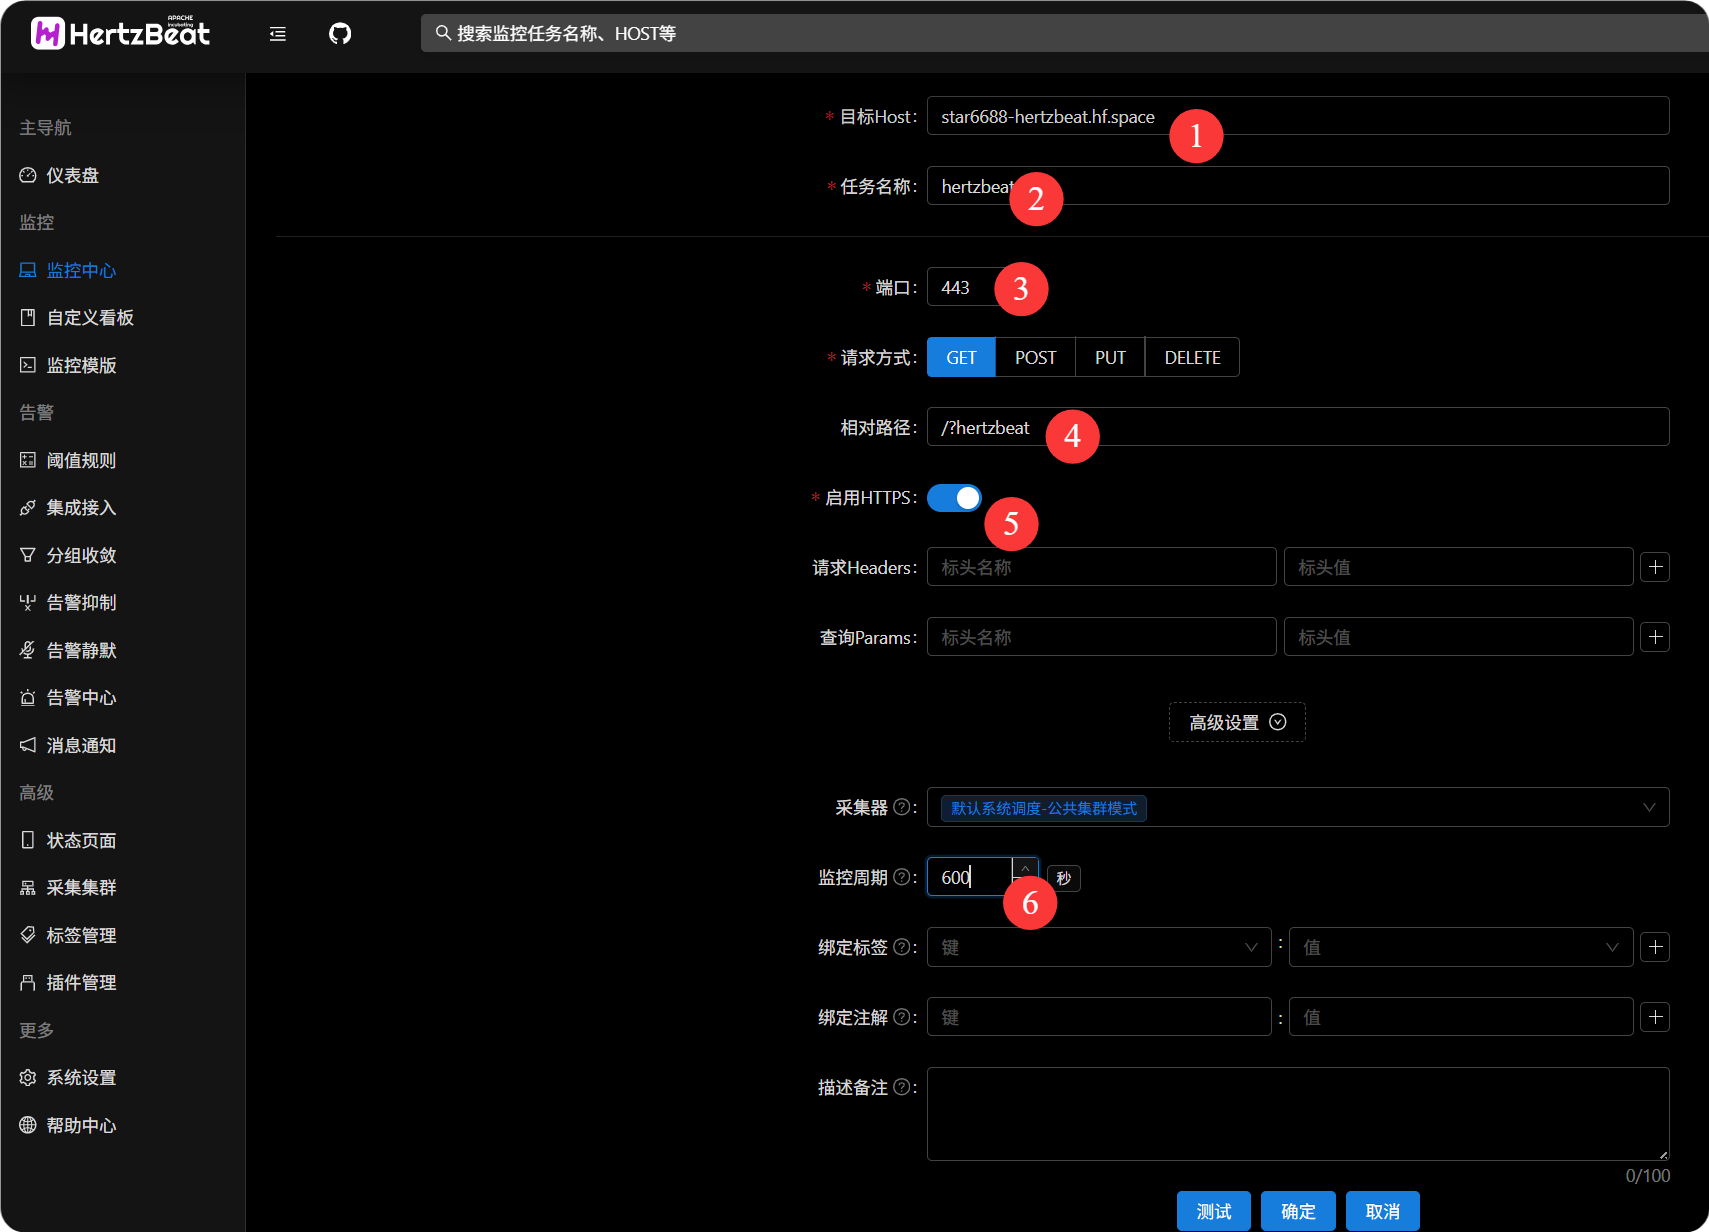The height and width of the screenshot is (1232, 1709).
Task: Open 阈值规则 threshold rules icon
Action: [x=27, y=460]
